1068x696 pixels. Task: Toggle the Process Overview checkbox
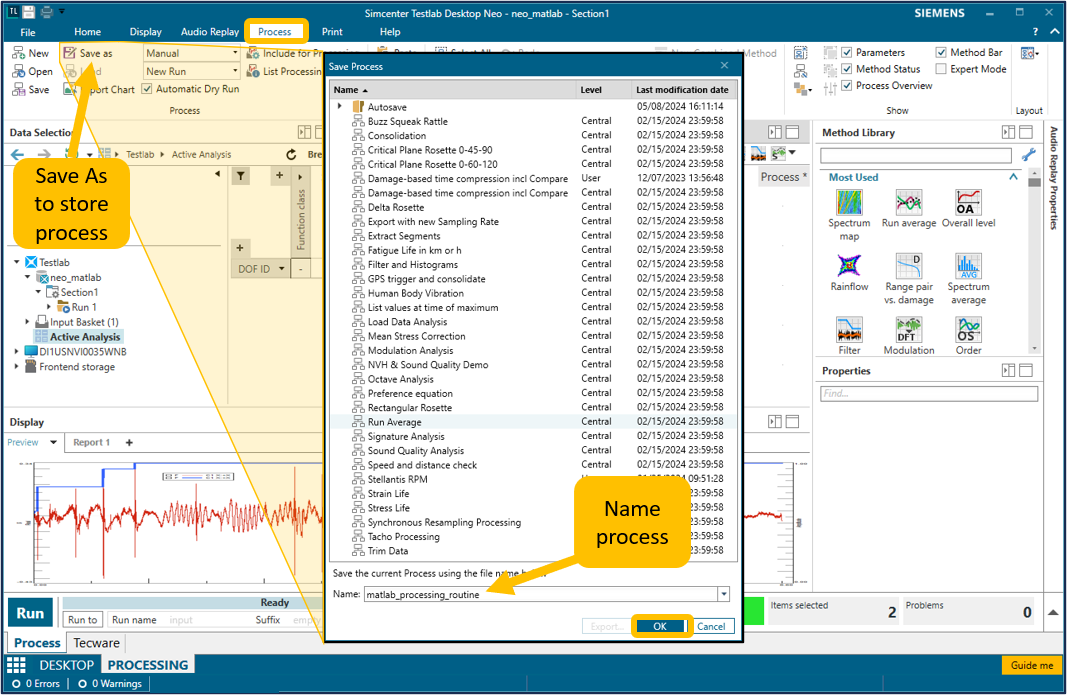tap(847, 86)
